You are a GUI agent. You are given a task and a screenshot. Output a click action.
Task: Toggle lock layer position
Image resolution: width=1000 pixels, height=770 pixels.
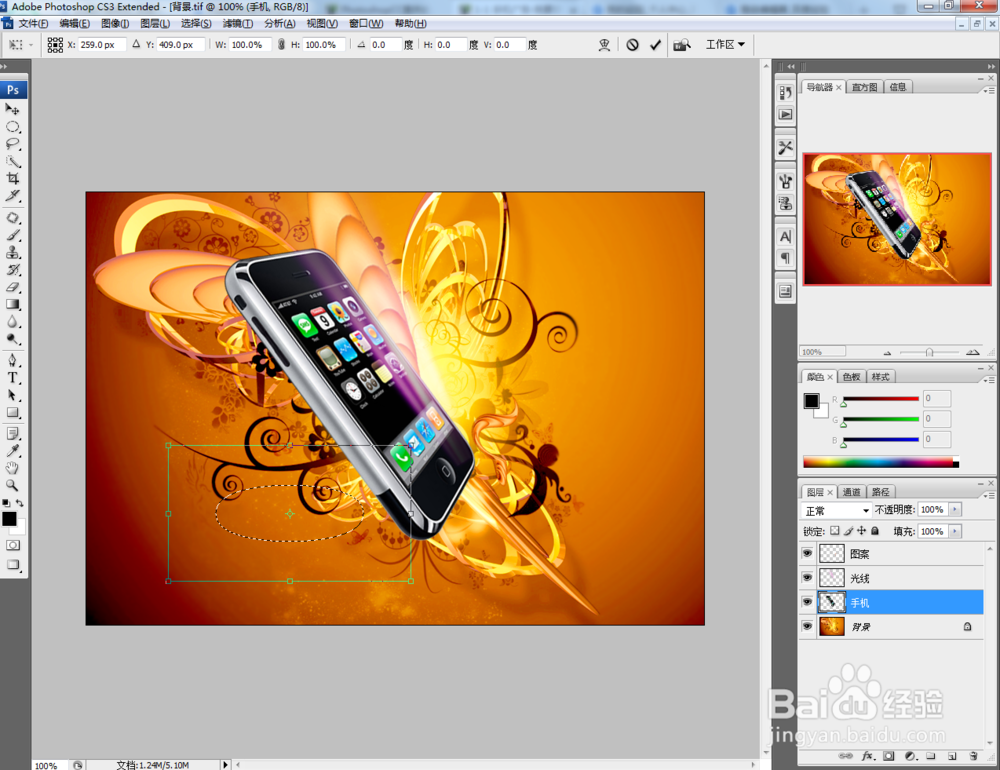(x=862, y=531)
